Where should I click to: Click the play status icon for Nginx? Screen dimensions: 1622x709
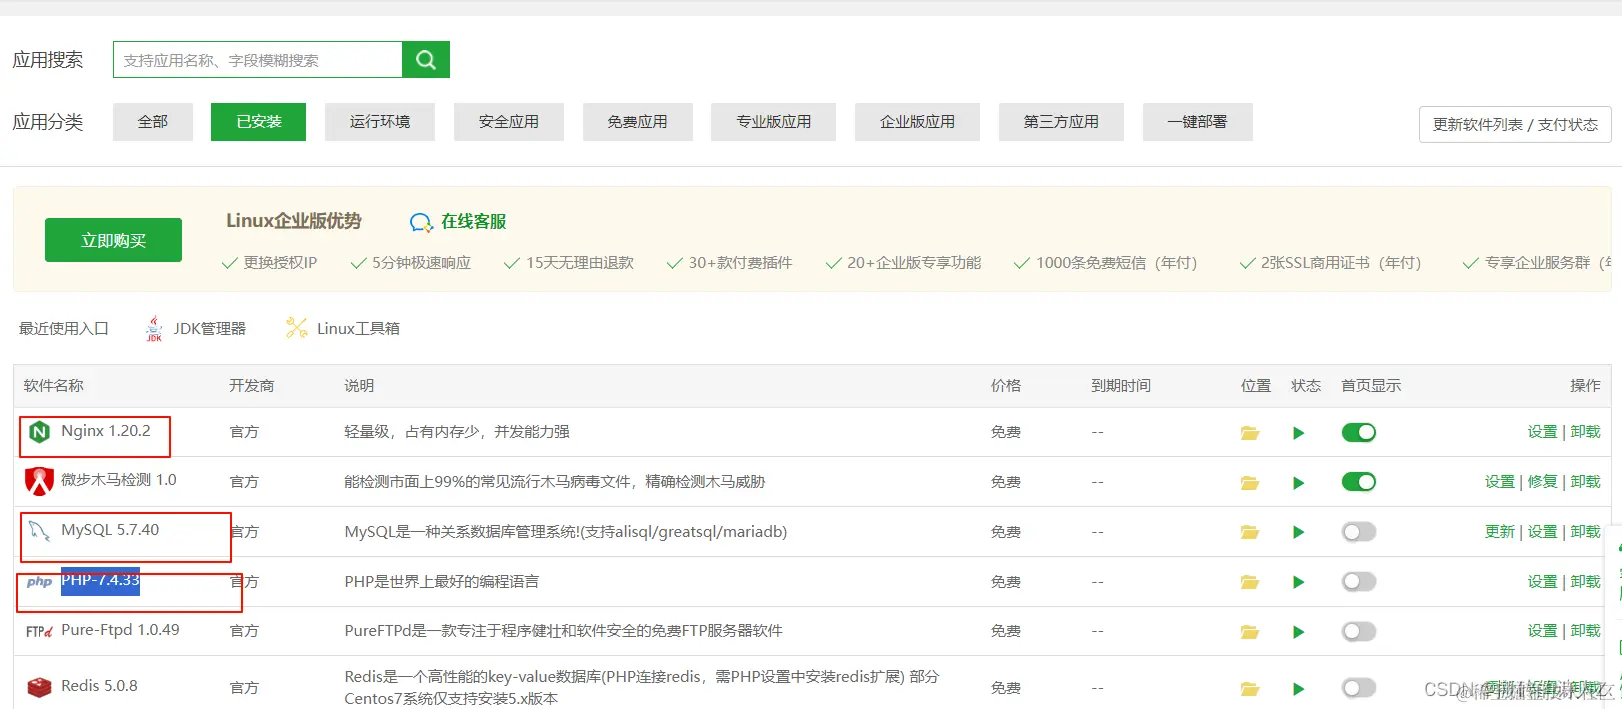coord(1298,433)
